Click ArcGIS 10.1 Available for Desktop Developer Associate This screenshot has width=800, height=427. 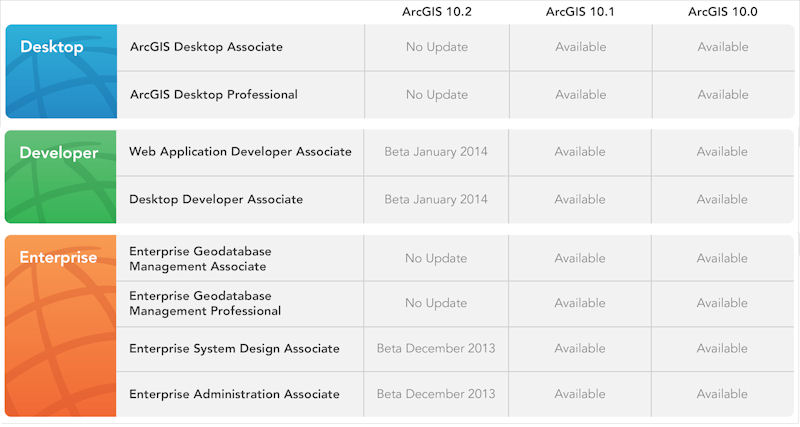tap(580, 200)
